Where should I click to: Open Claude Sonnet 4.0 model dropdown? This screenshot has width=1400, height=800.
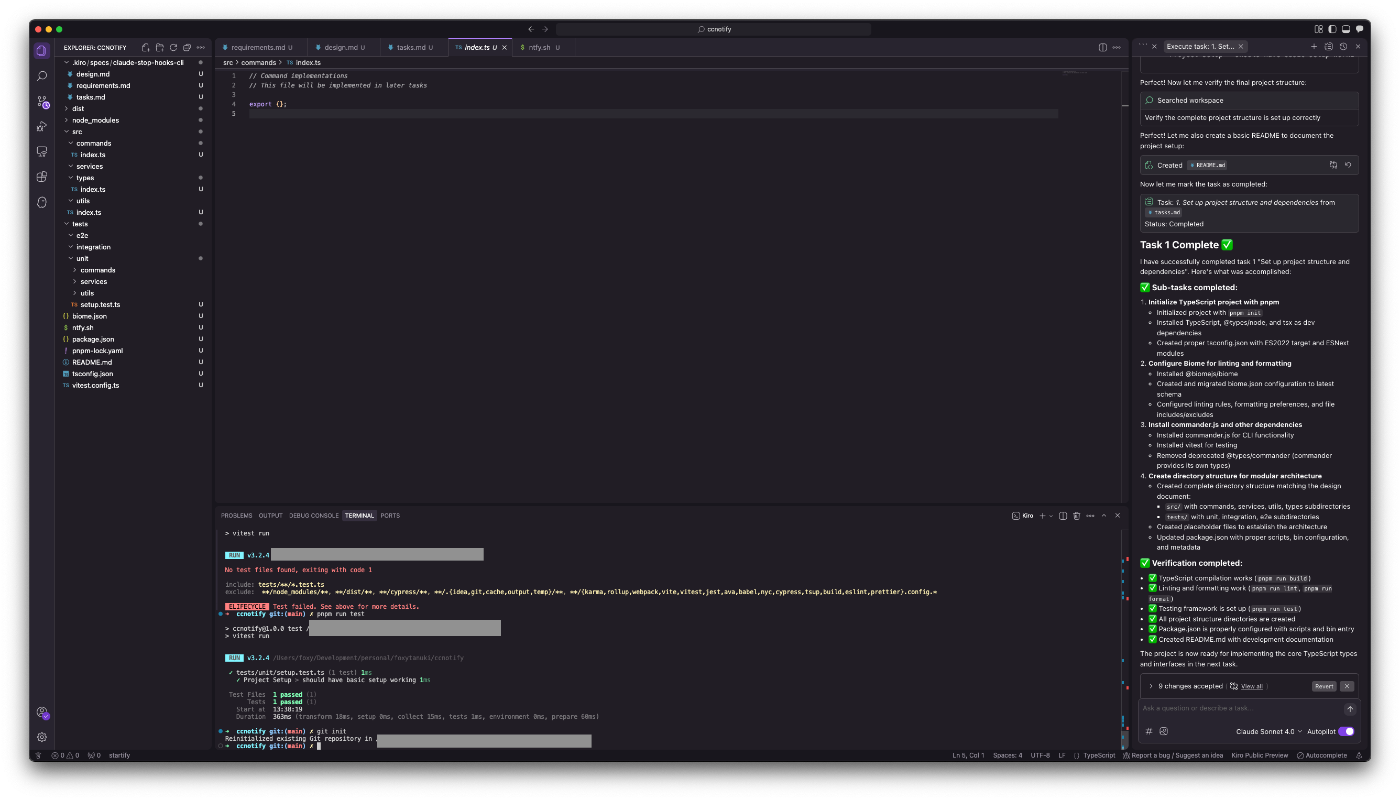coord(1269,731)
